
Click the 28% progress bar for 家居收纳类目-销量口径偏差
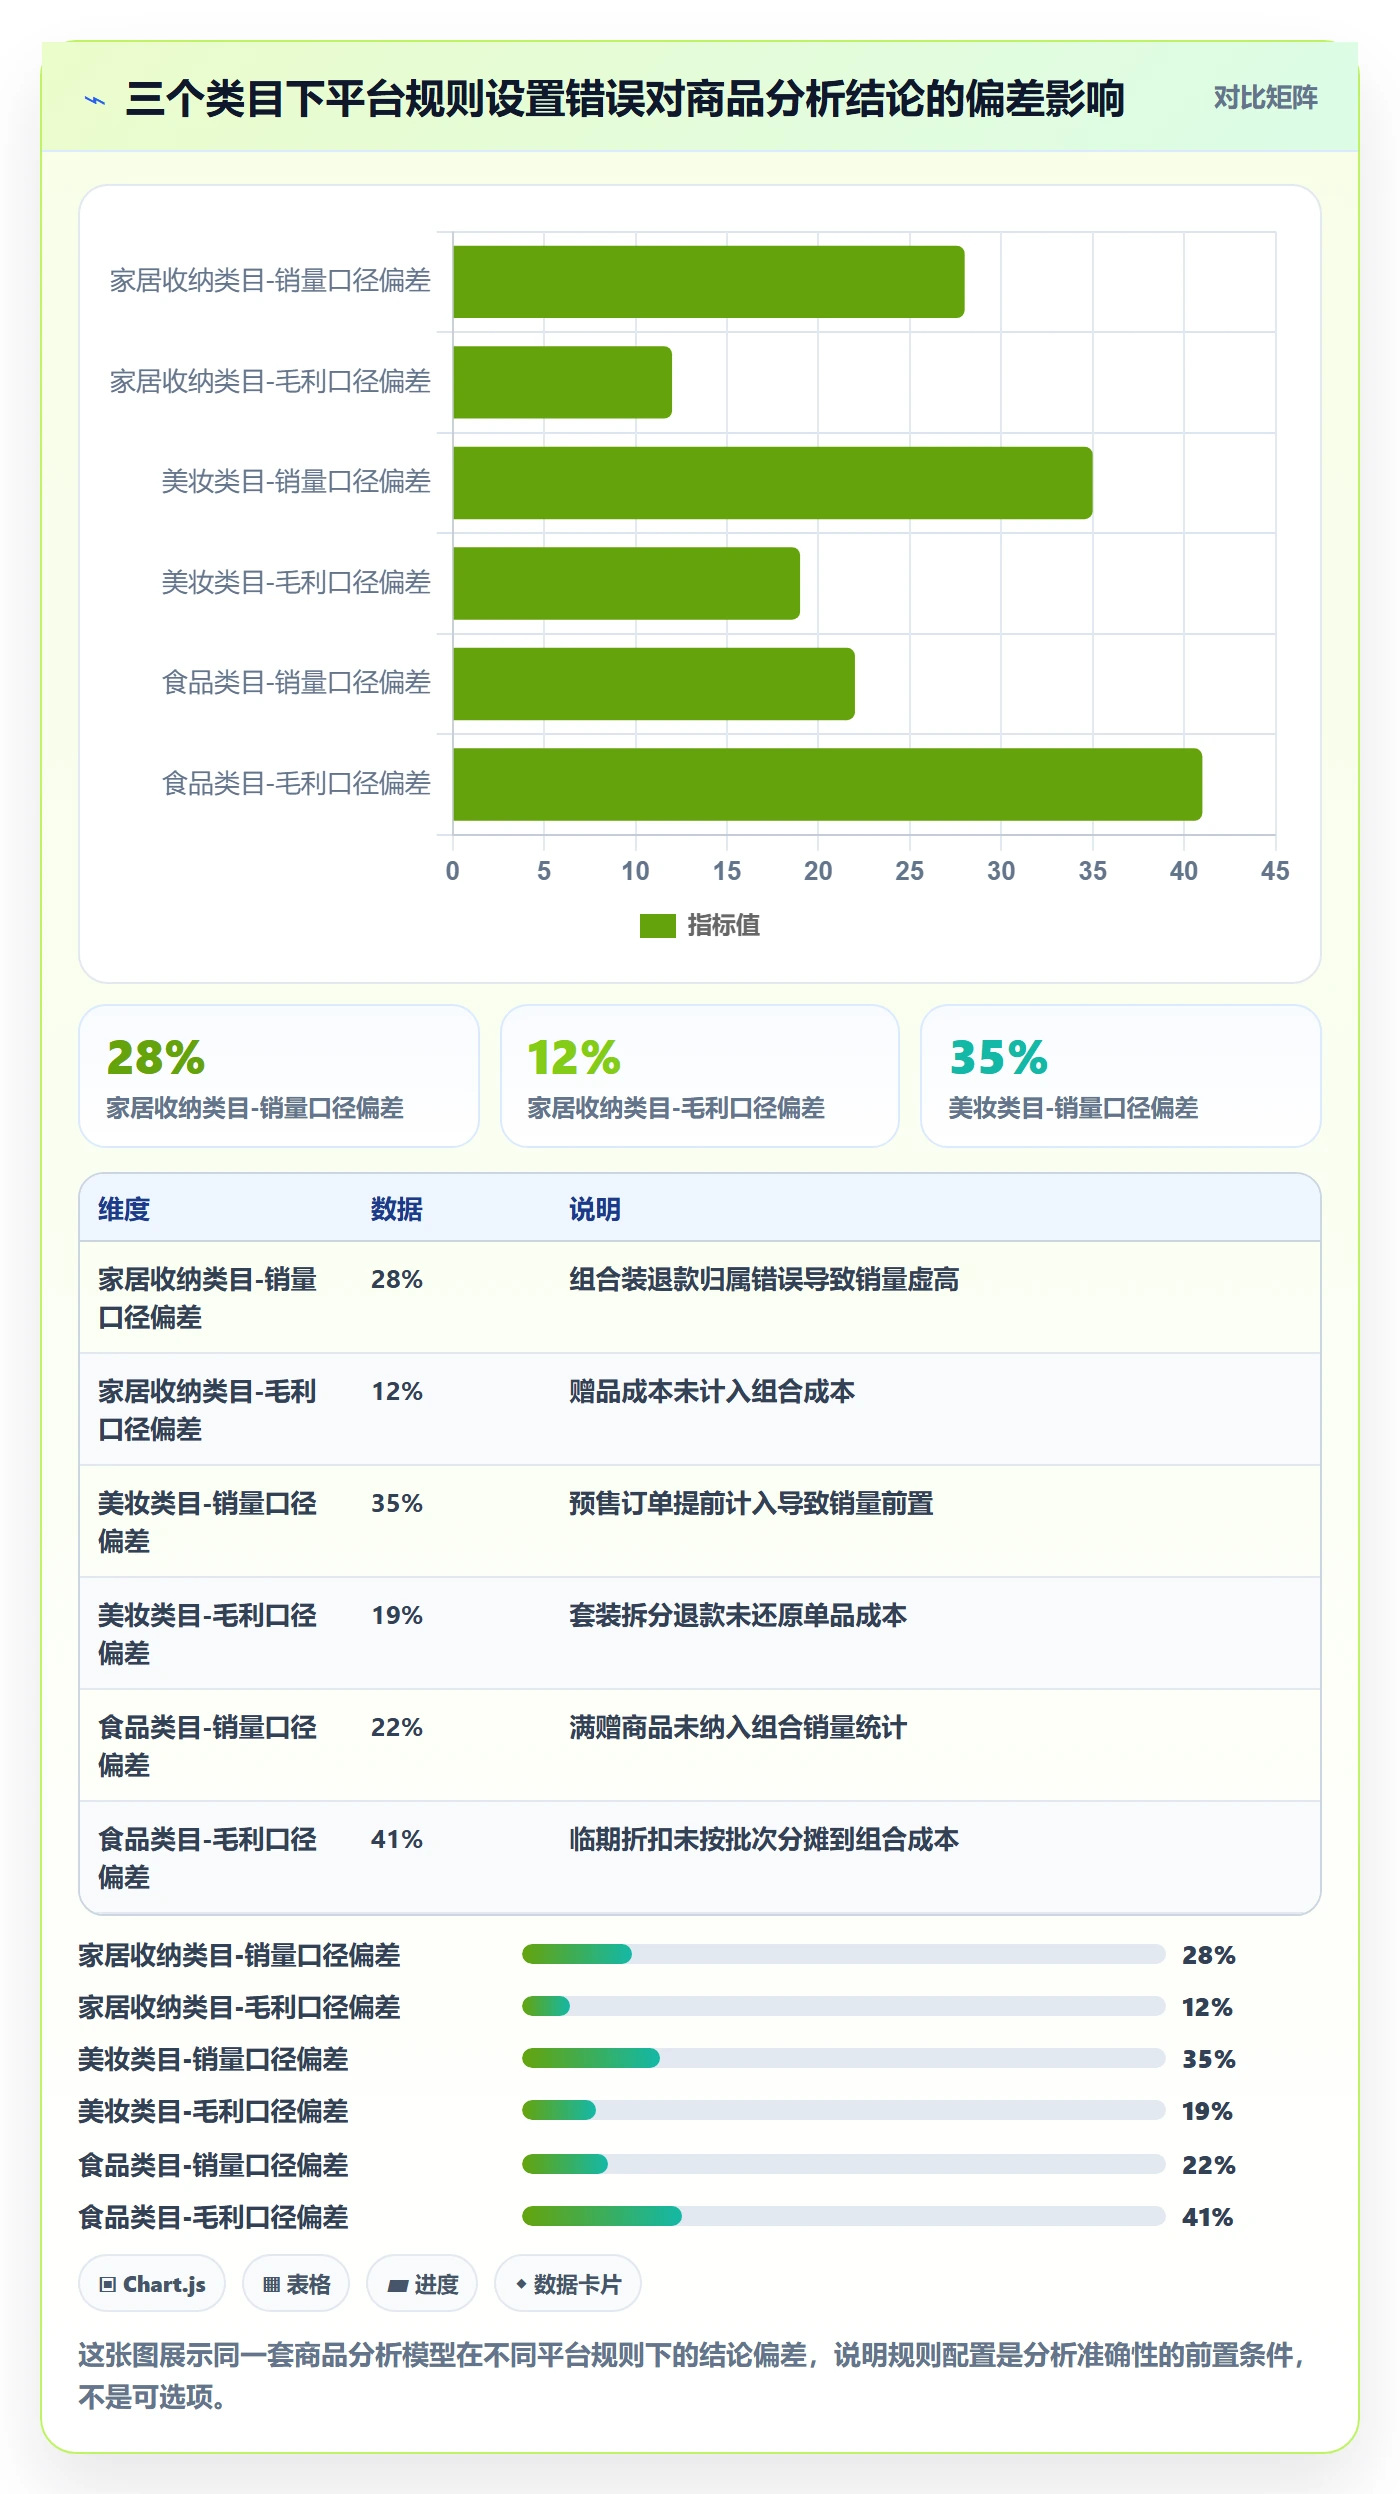(844, 1954)
